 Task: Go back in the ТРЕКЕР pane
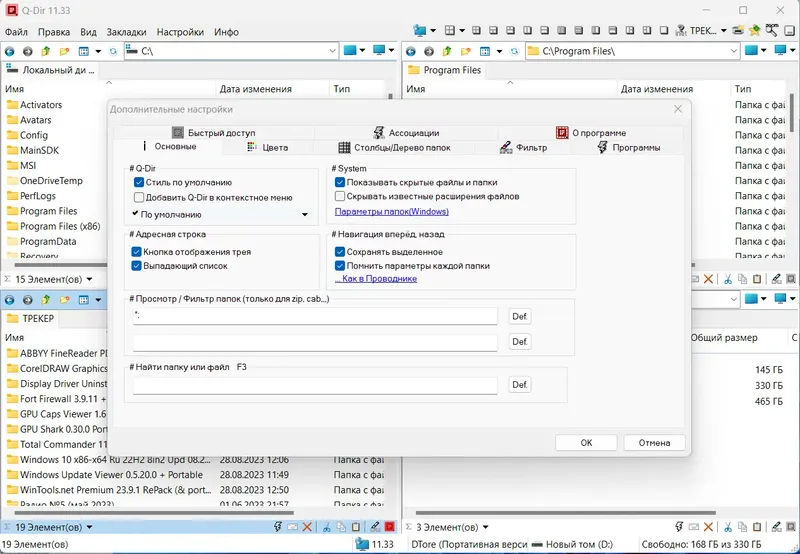tap(10, 300)
